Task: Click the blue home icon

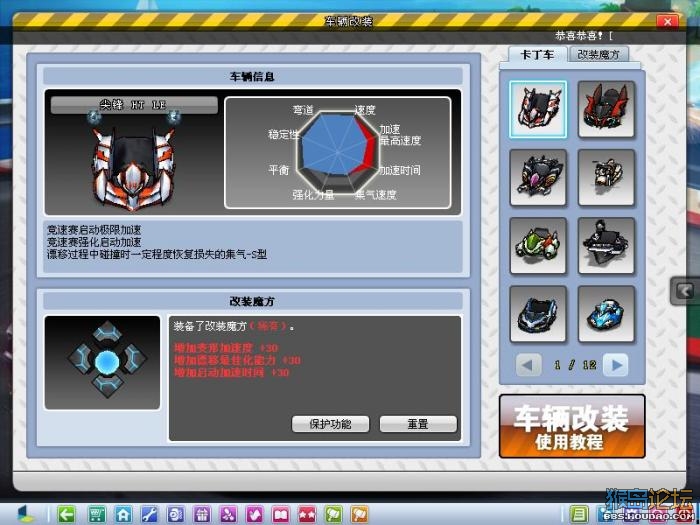Action: tap(123, 515)
